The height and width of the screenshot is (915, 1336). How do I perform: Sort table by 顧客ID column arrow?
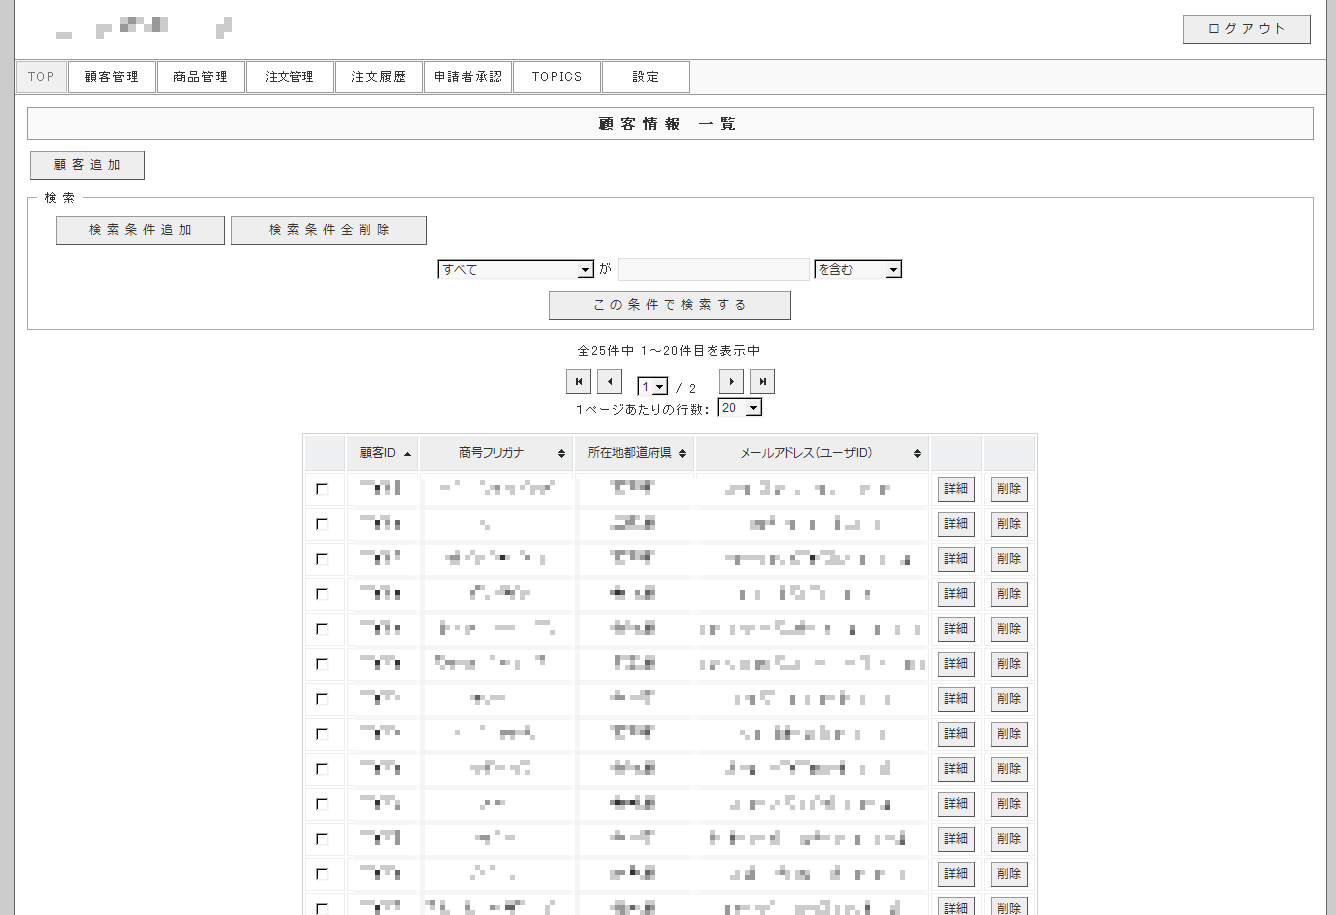[x=407, y=454]
